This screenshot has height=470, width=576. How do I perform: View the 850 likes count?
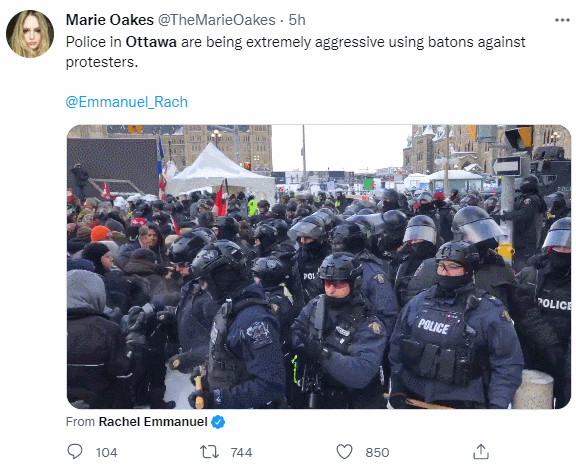(377, 452)
